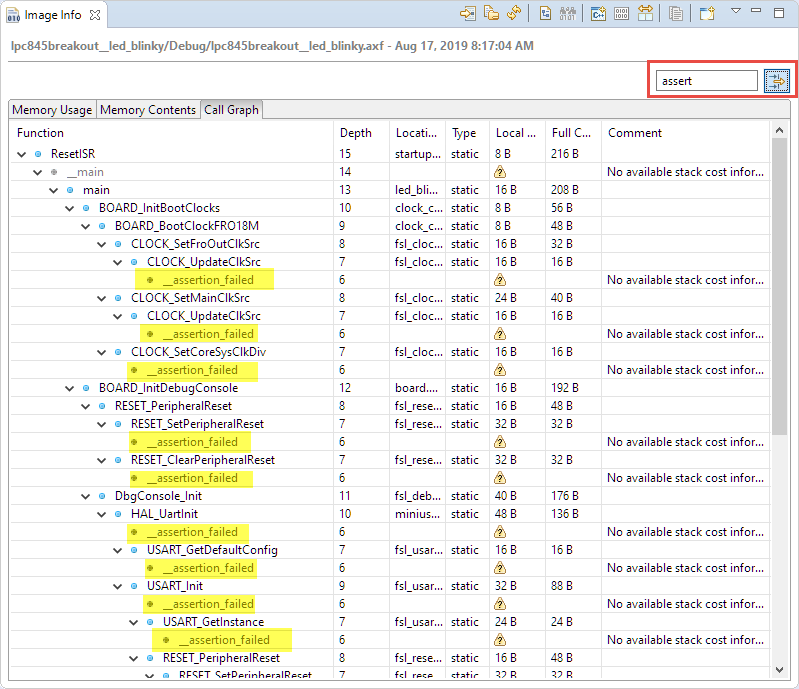
Task: Click the binary 1010 toolbar icon
Action: (622, 13)
